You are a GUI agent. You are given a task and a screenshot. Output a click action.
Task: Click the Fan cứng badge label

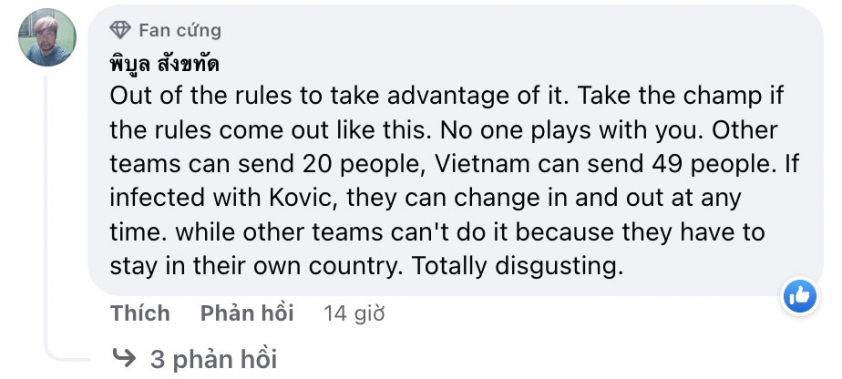tap(180, 31)
